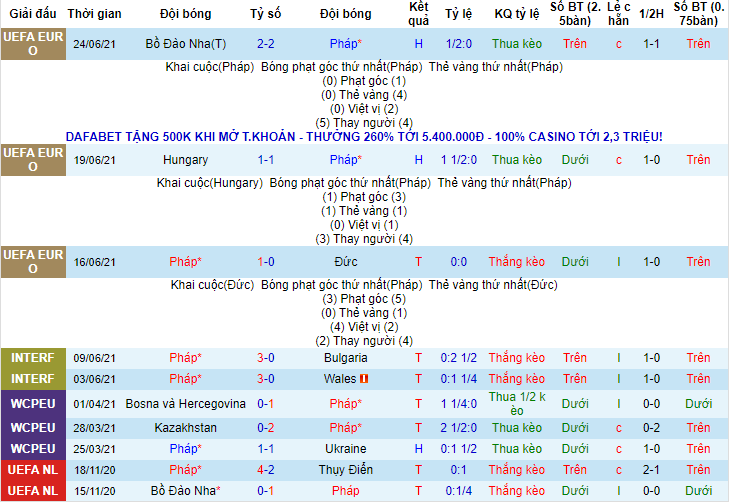Open the DAFABET promotional banner link

point(364,136)
